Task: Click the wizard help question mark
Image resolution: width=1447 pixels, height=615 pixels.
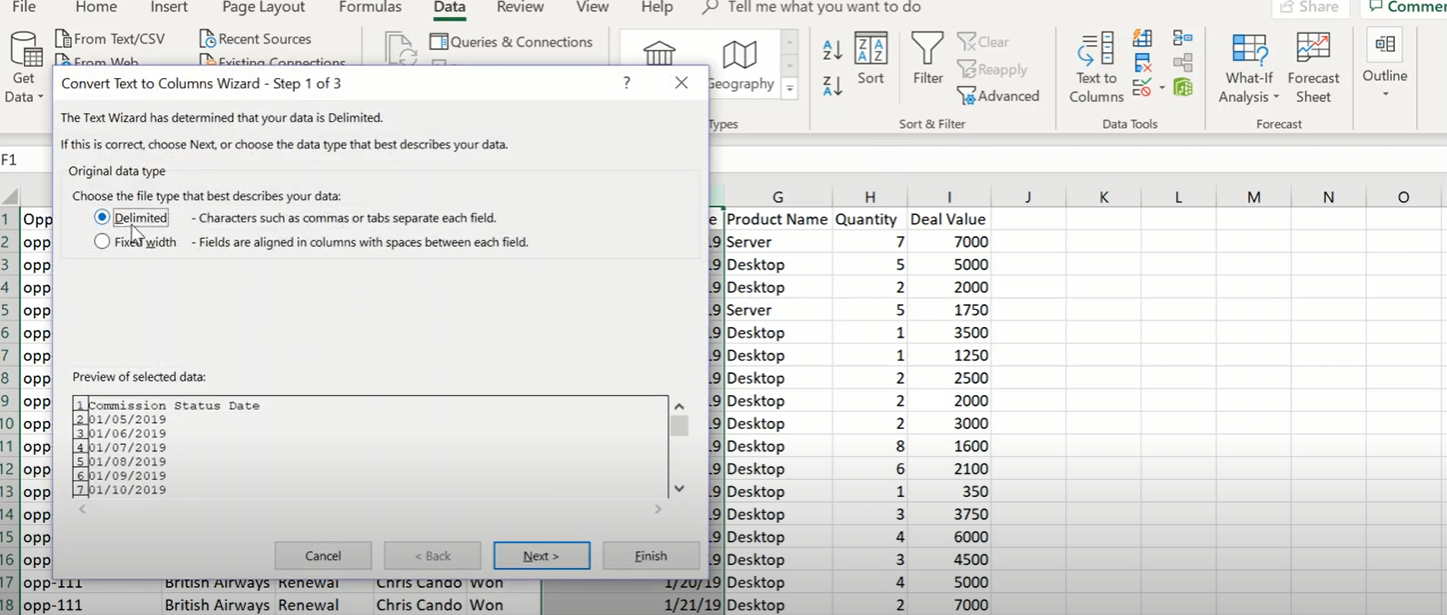Action: click(626, 83)
